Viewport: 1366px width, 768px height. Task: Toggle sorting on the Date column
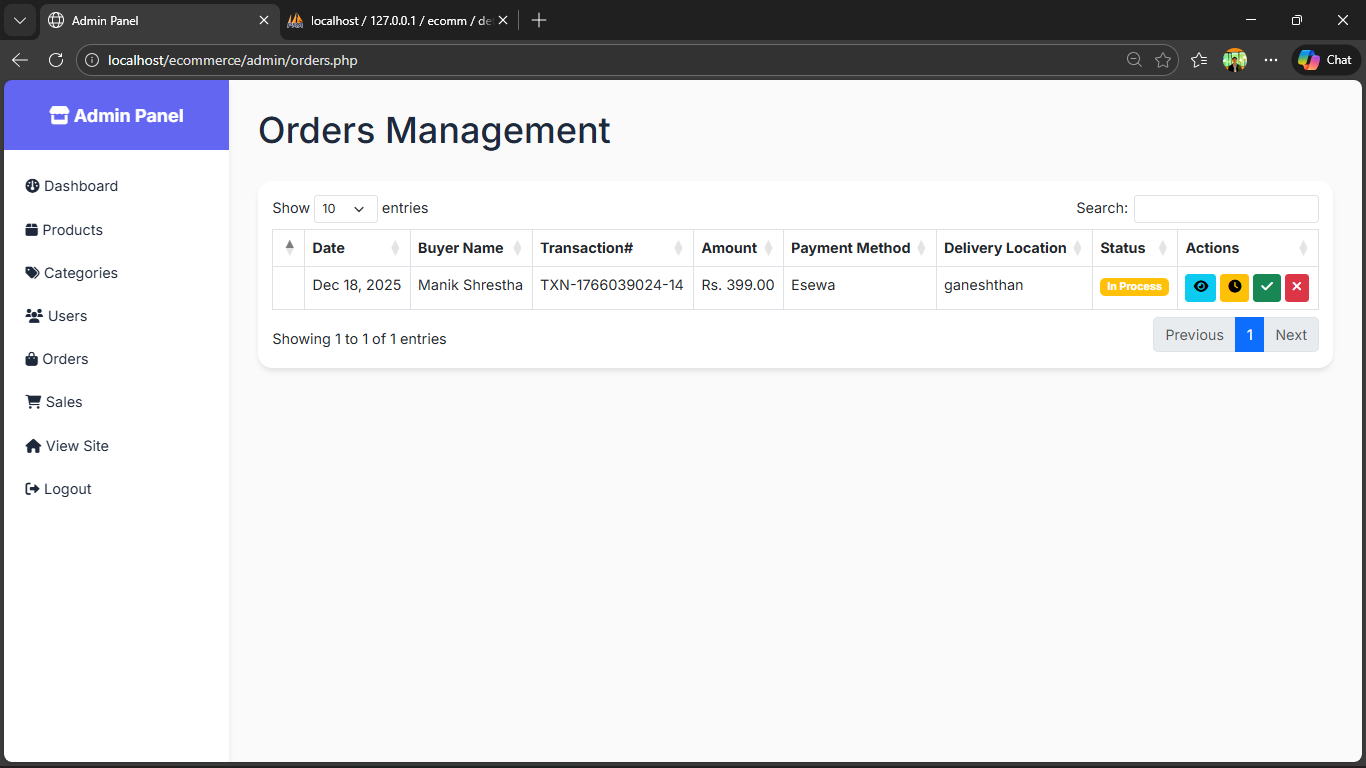(x=328, y=247)
